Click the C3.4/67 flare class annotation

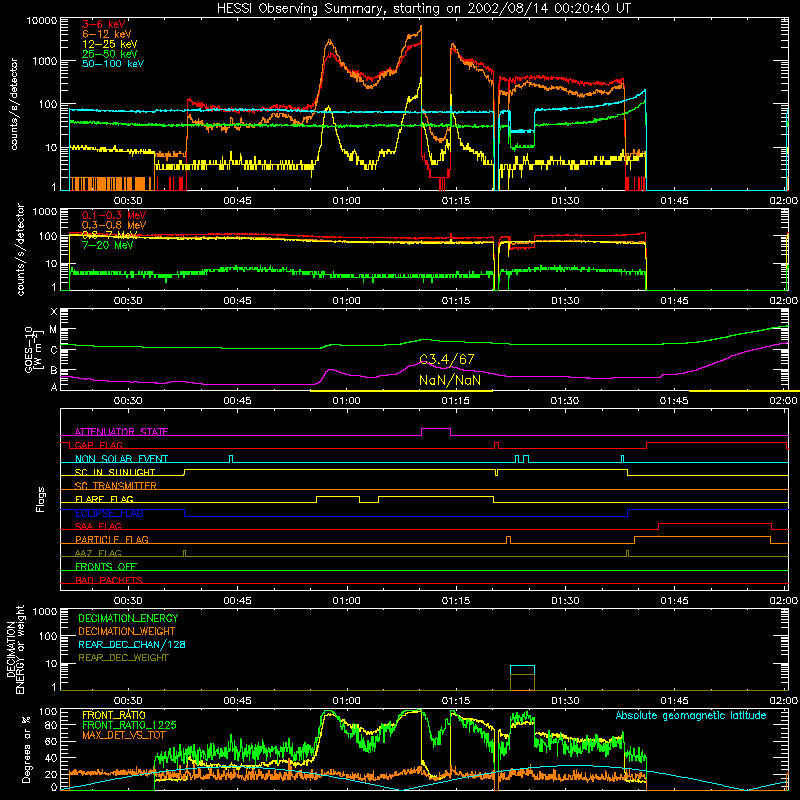[446, 360]
